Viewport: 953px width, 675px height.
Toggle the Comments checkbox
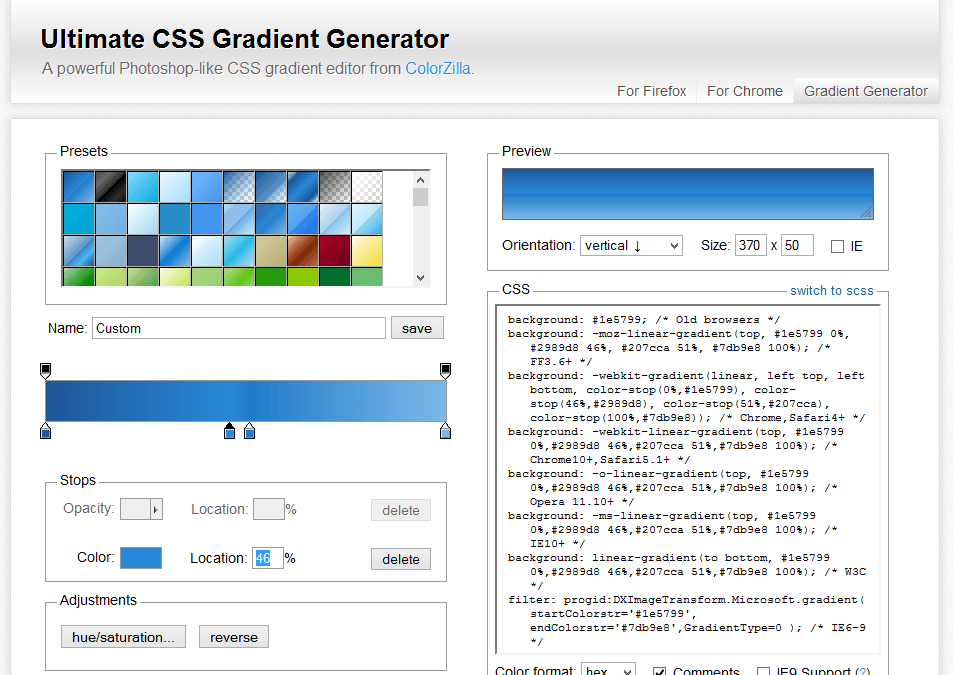(x=659, y=672)
